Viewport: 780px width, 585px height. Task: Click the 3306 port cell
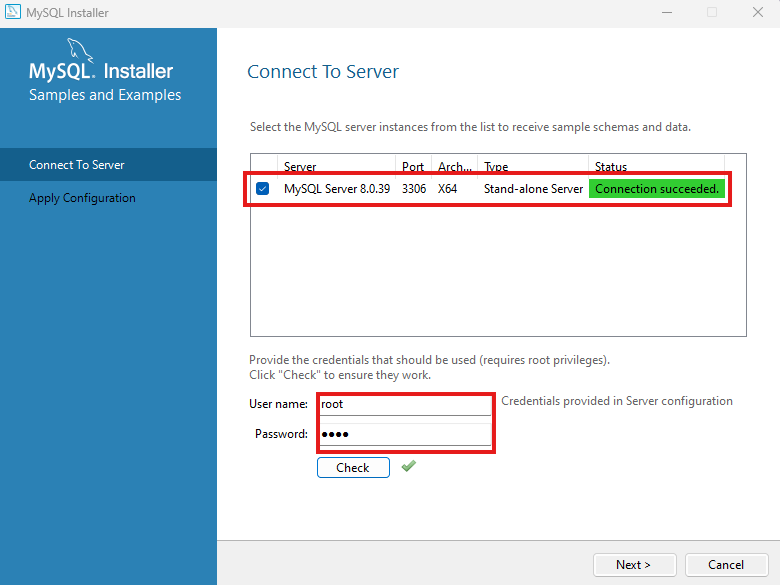[x=414, y=189]
